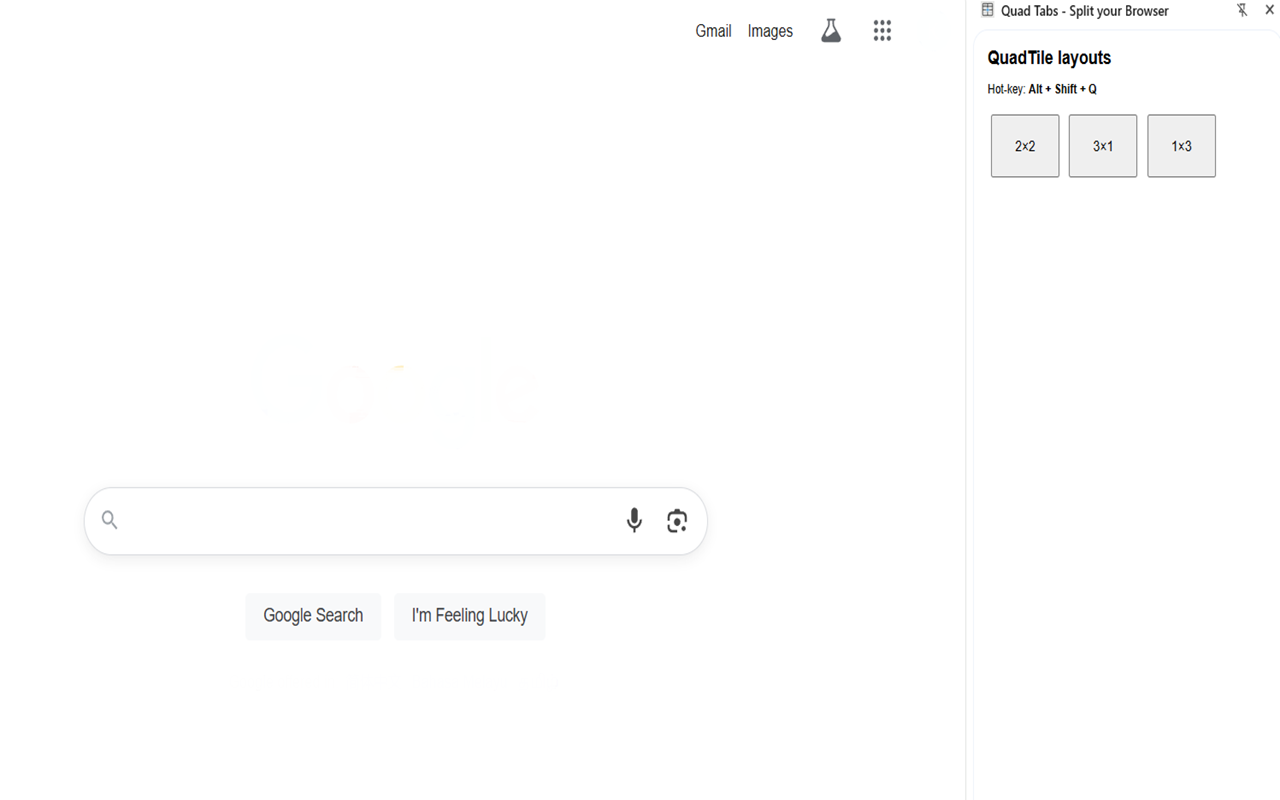Start voice search with the microphone

(634, 520)
